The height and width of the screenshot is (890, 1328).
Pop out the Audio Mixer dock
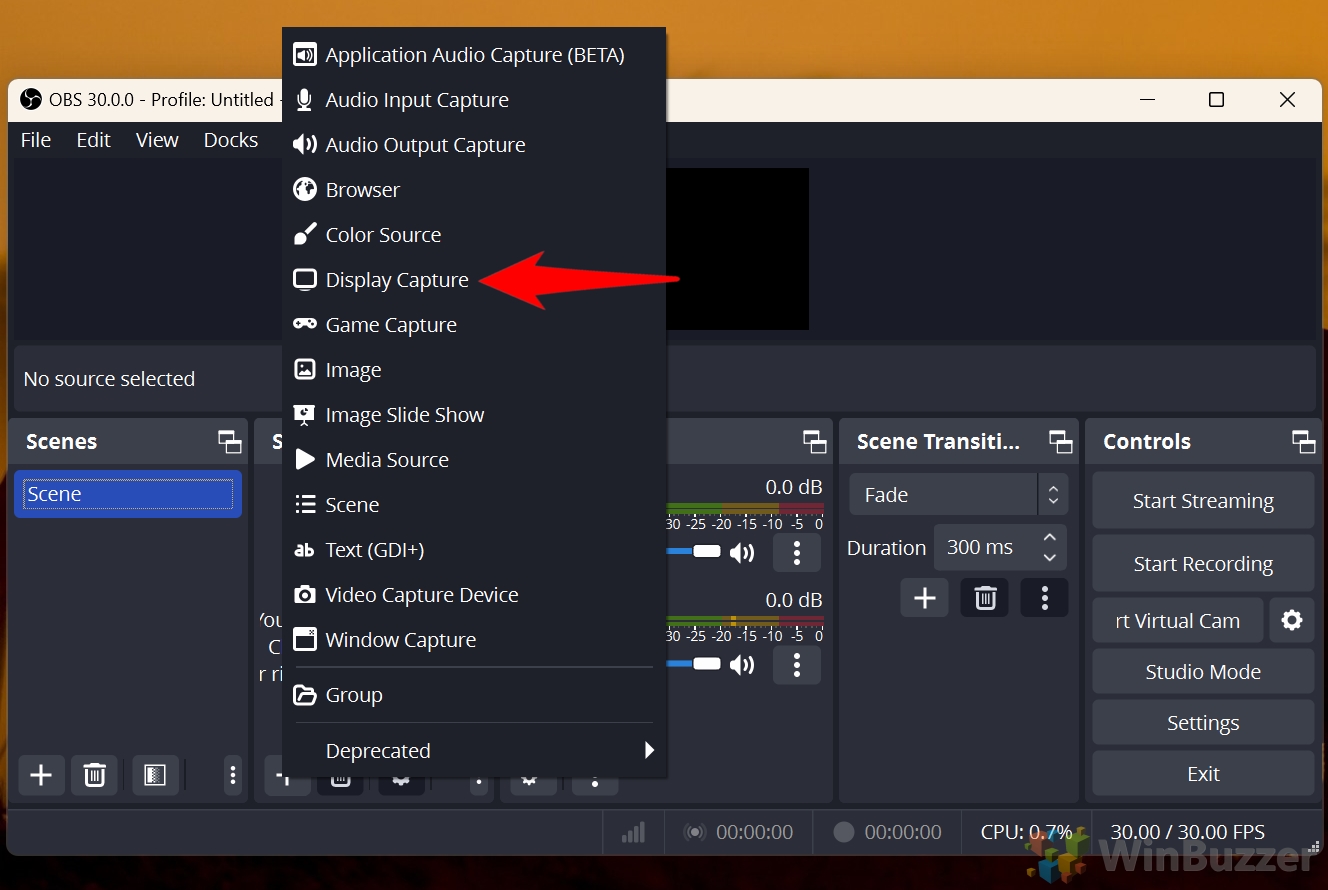click(x=815, y=442)
